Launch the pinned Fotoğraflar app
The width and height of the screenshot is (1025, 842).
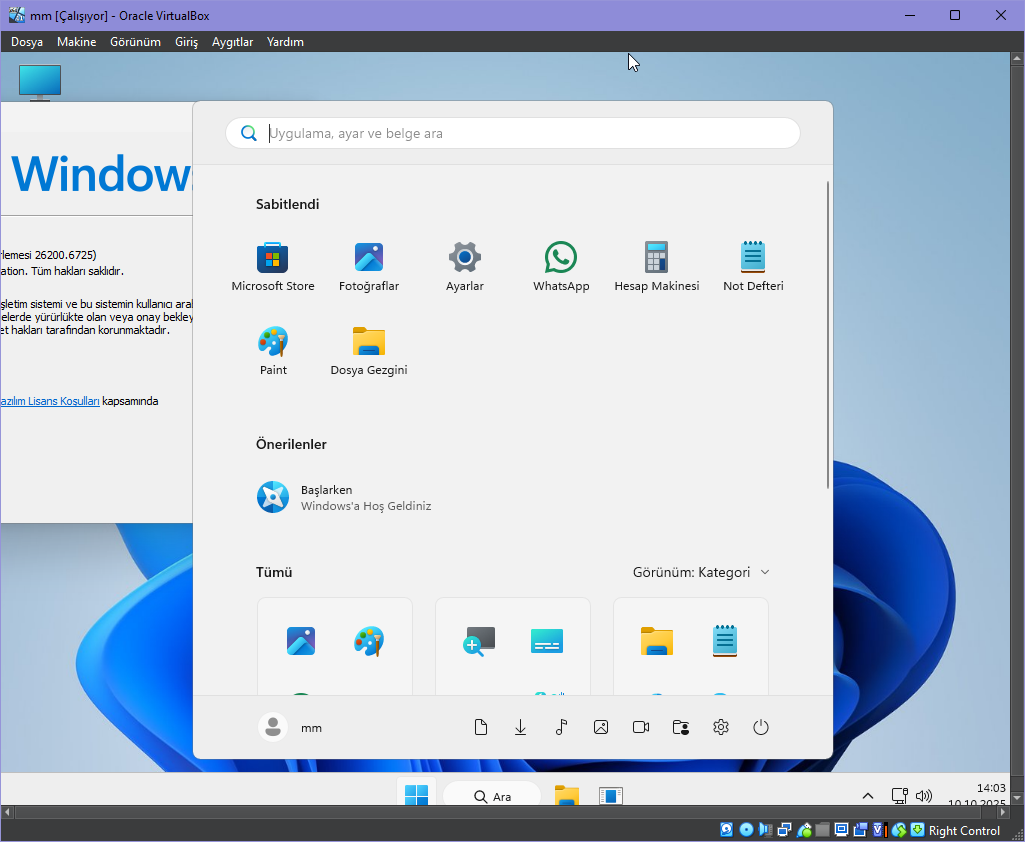coord(369,266)
